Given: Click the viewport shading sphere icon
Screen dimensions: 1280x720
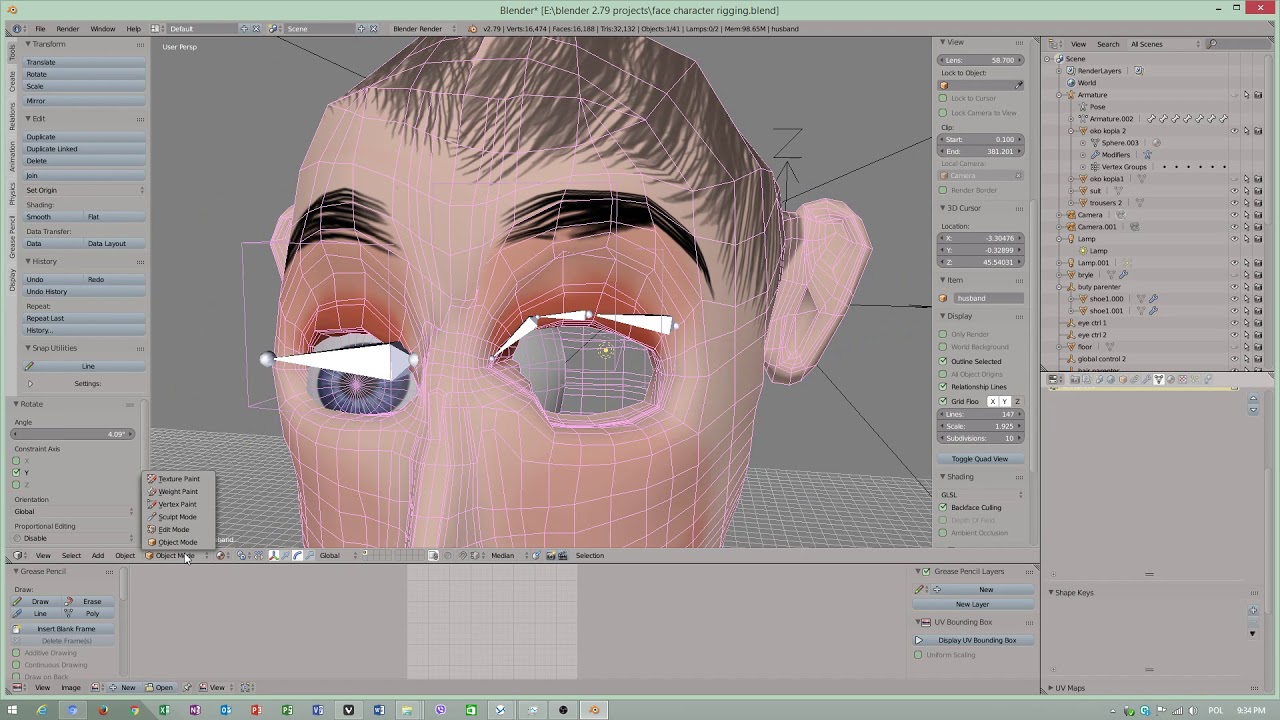Looking at the screenshot, I should (x=221, y=556).
